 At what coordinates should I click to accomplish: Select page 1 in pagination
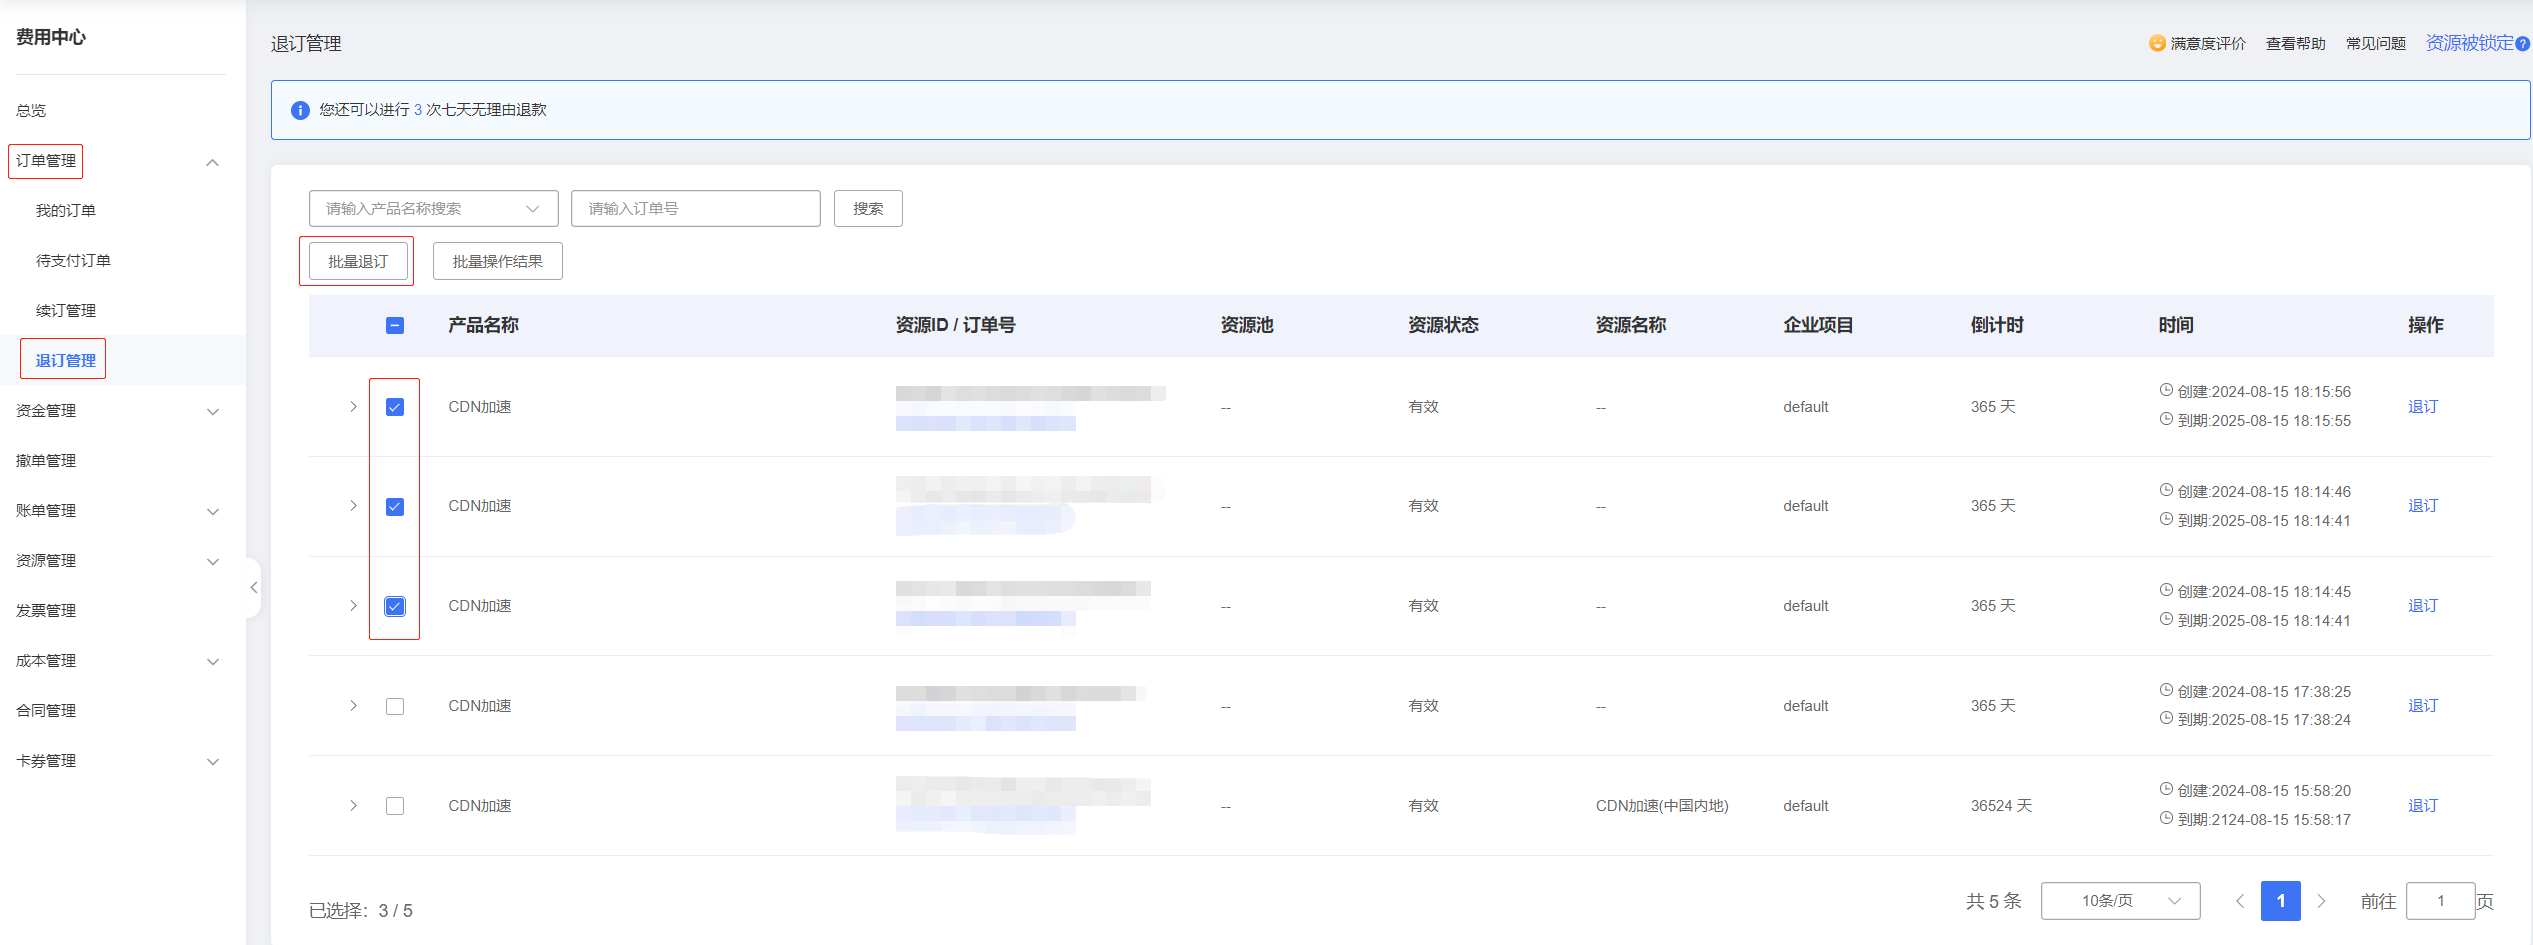(2281, 901)
